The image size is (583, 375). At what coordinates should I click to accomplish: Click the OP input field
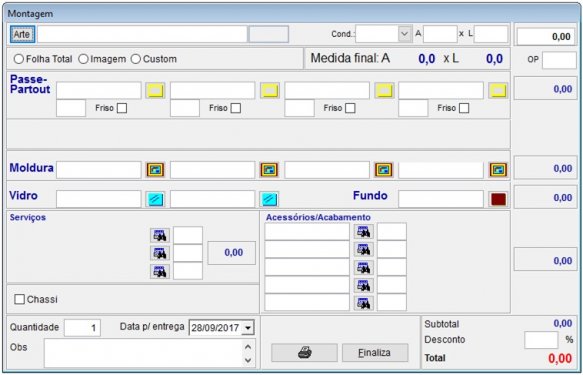(559, 60)
